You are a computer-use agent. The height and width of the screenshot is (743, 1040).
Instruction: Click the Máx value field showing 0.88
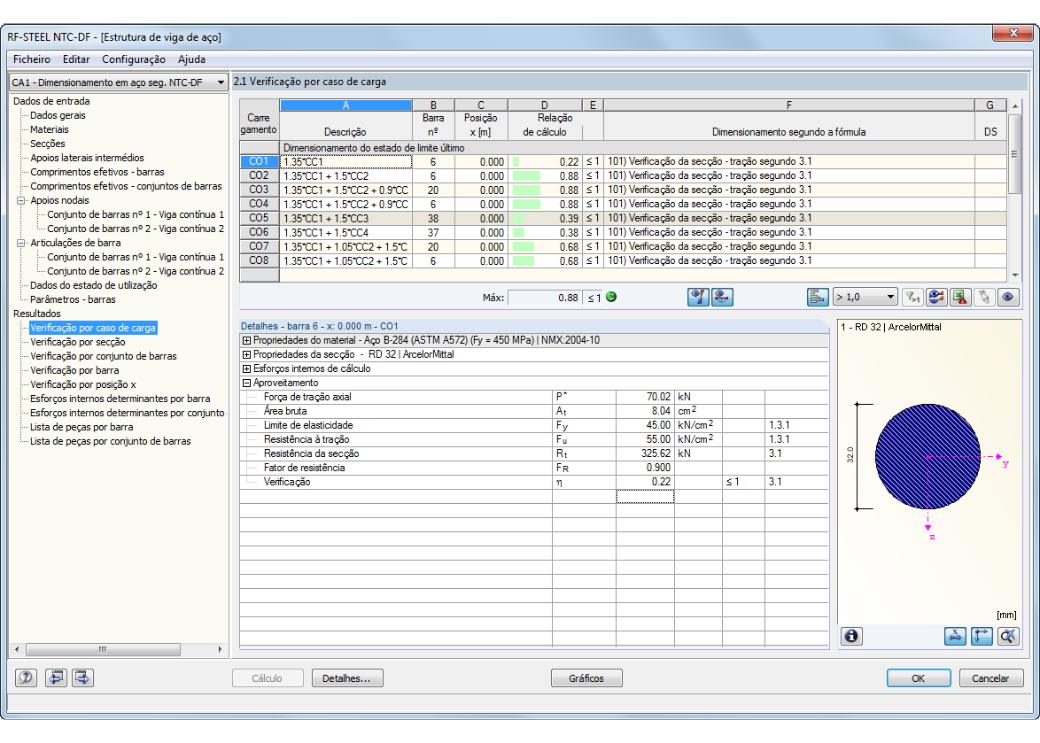click(x=545, y=297)
